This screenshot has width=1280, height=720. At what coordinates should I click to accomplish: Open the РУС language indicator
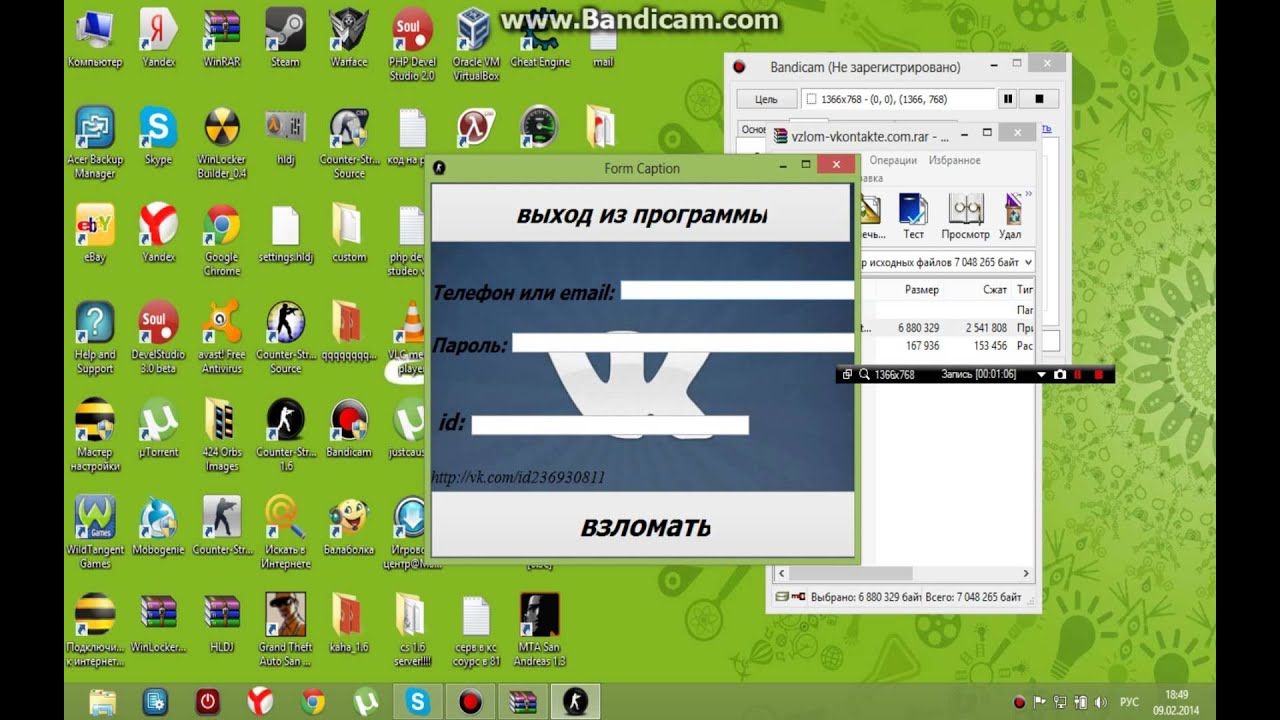click(x=1129, y=701)
